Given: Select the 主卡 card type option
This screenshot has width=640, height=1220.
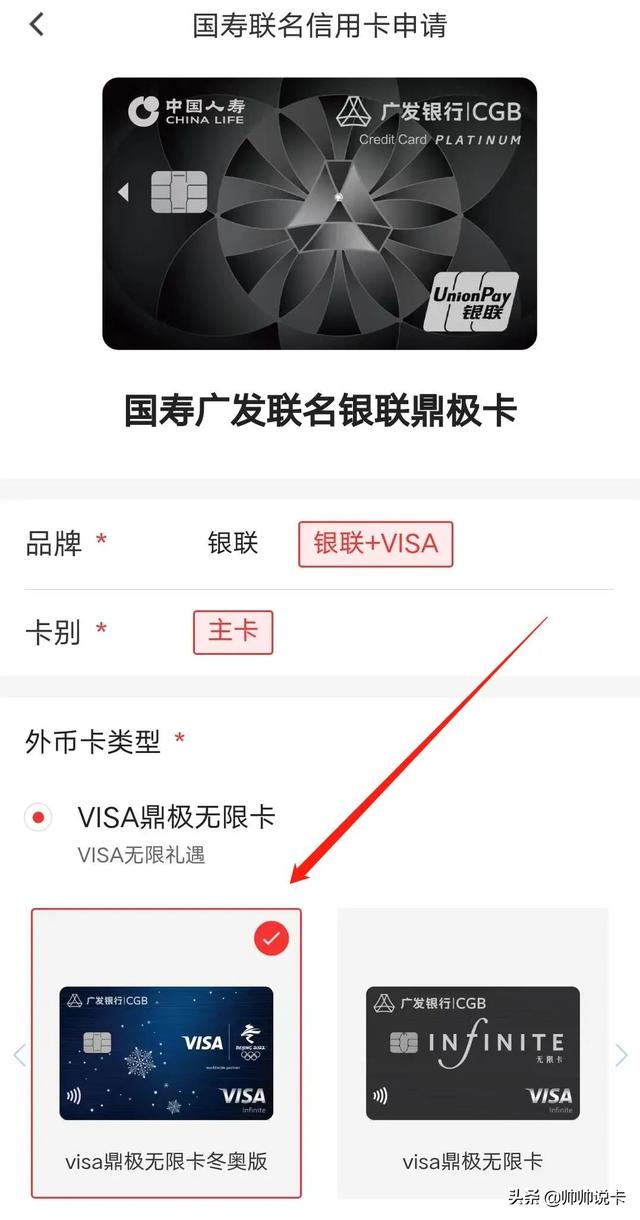Looking at the screenshot, I should coord(233,632).
